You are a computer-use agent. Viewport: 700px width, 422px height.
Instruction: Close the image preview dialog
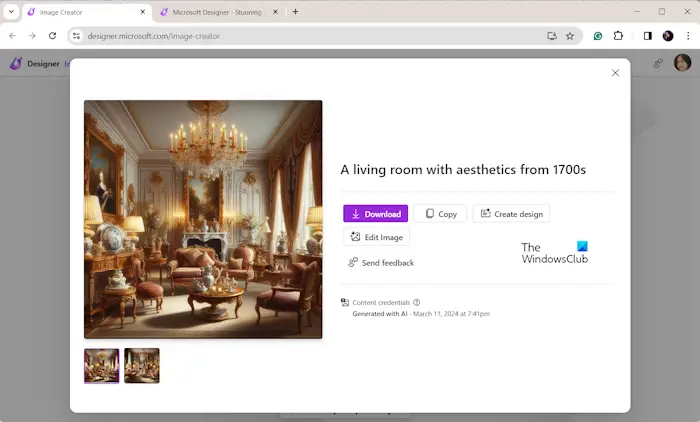(615, 73)
